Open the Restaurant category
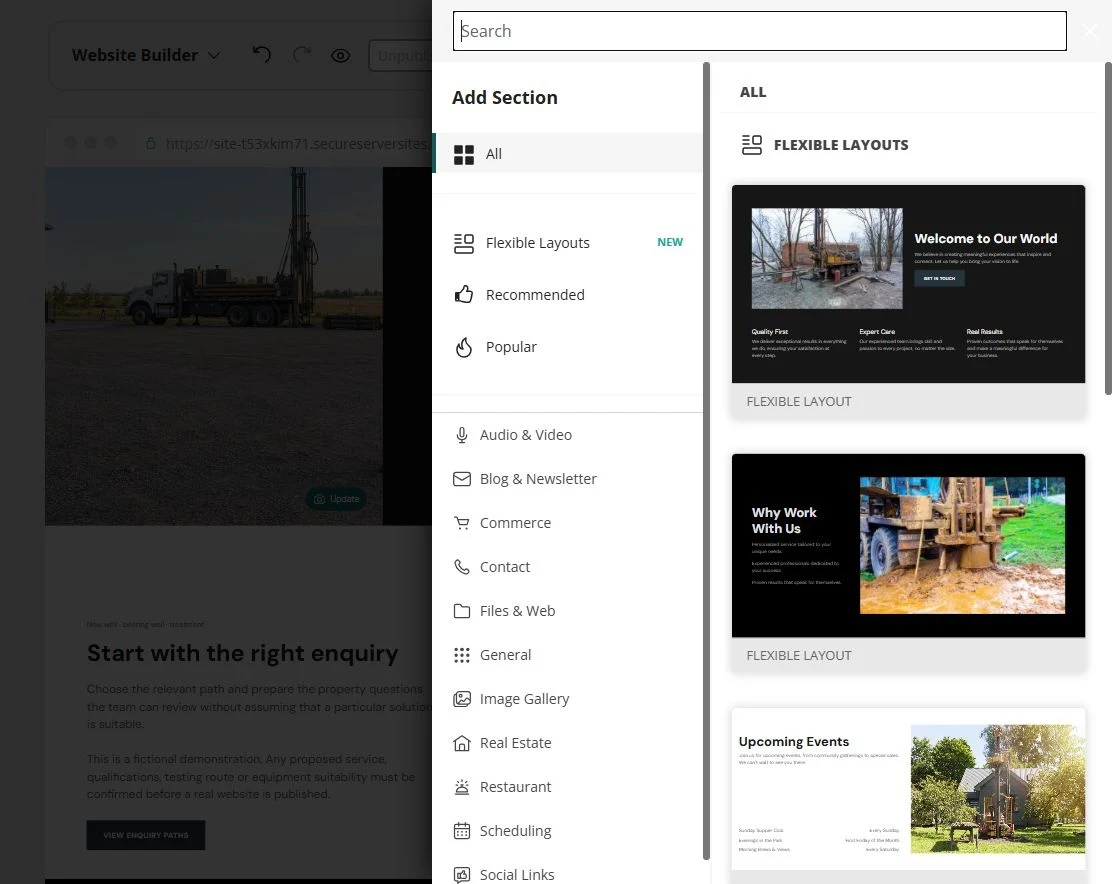Image resolution: width=1112 pixels, height=884 pixels. 567,787
